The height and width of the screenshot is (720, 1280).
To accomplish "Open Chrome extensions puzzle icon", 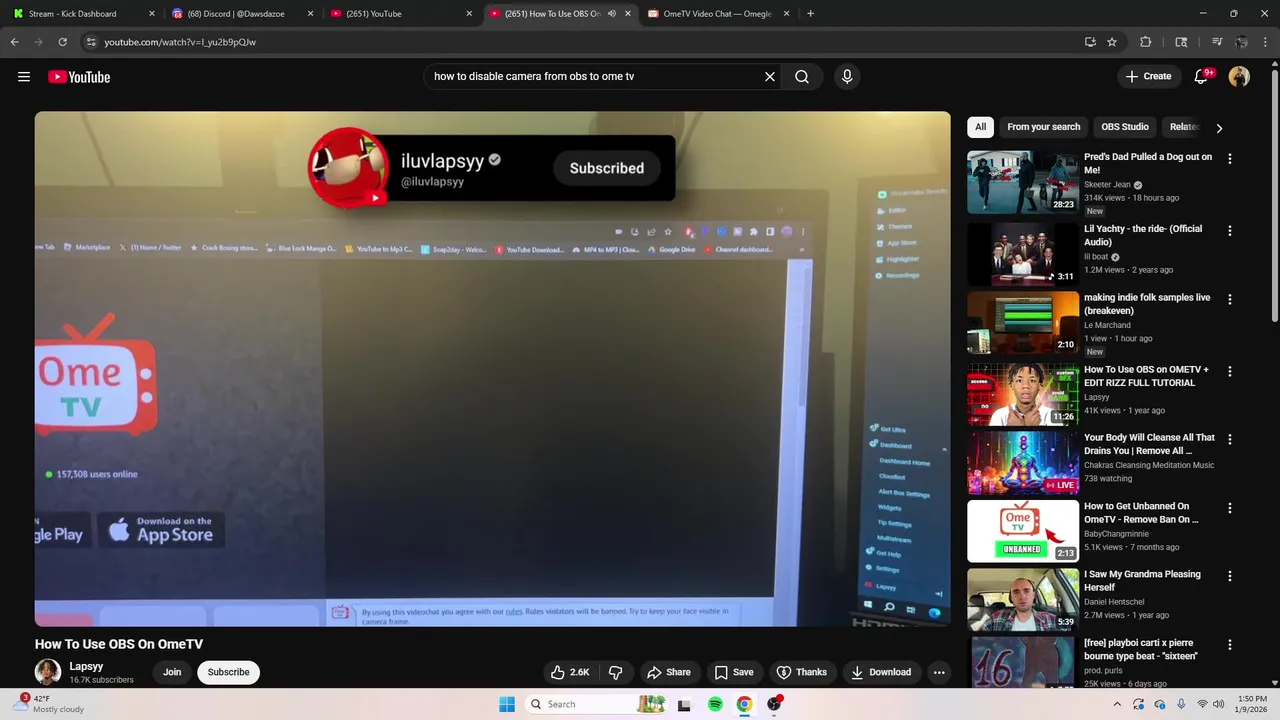I will (1146, 42).
